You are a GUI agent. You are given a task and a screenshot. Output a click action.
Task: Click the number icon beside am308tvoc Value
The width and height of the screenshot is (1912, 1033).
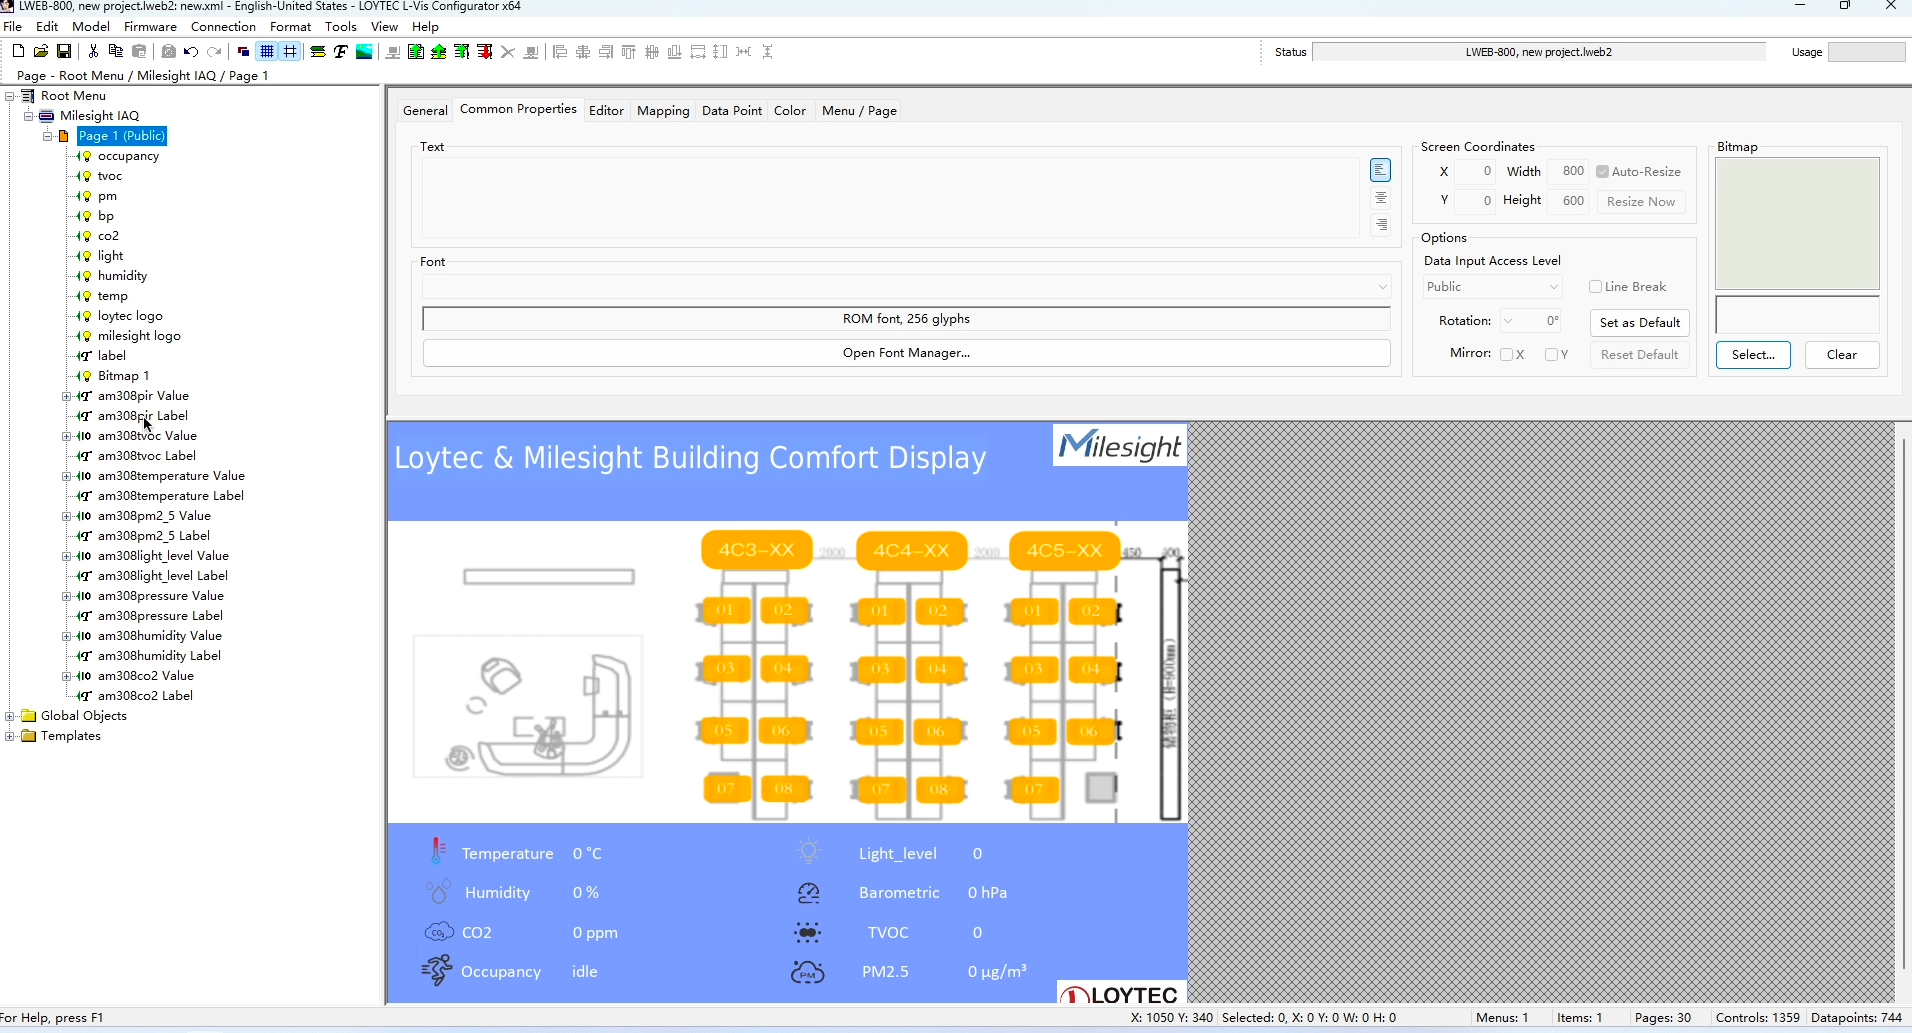(x=86, y=436)
